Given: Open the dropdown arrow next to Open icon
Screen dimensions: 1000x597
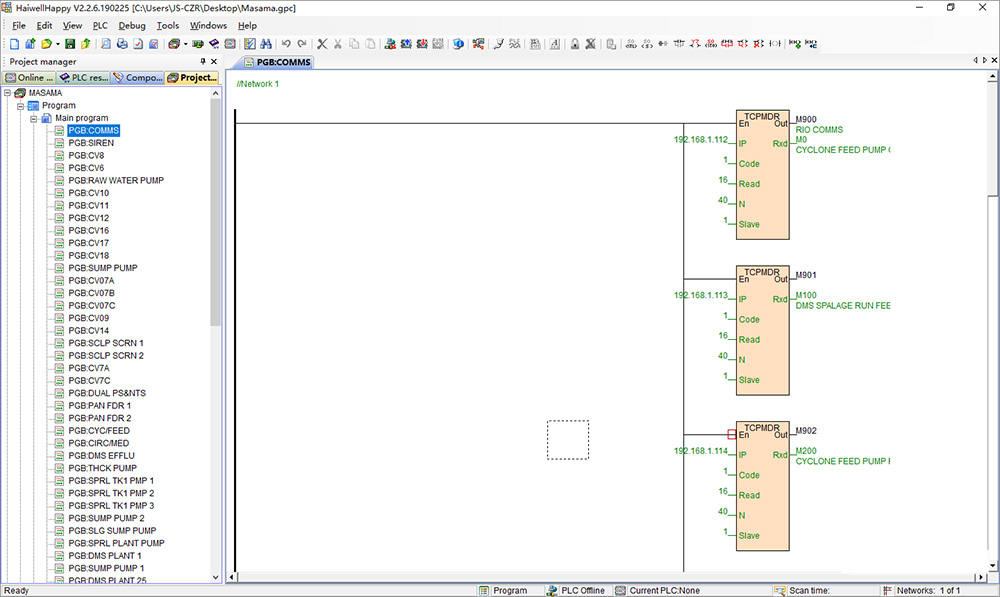Looking at the screenshot, I should click(x=57, y=44).
